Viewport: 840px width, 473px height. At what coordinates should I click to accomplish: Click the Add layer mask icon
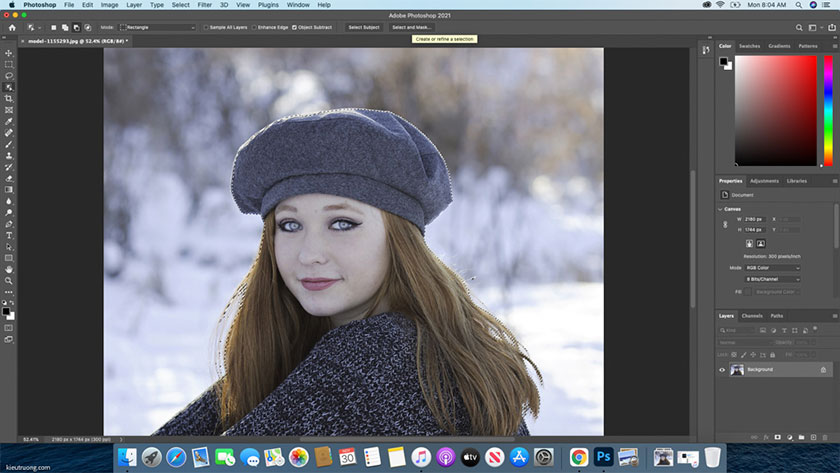[777, 437]
